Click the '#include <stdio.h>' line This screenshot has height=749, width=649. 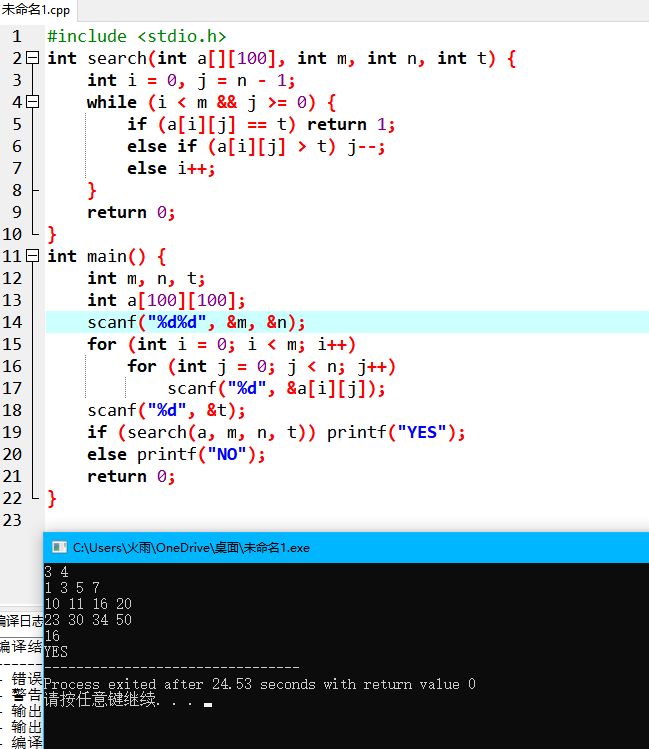137,36
